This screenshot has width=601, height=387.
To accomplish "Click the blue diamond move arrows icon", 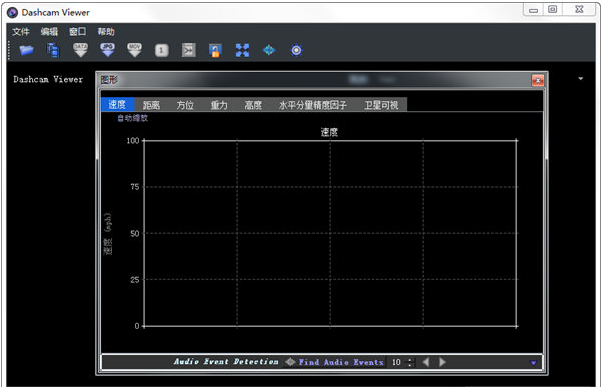I will pyautogui.click(x=269, y=50).
